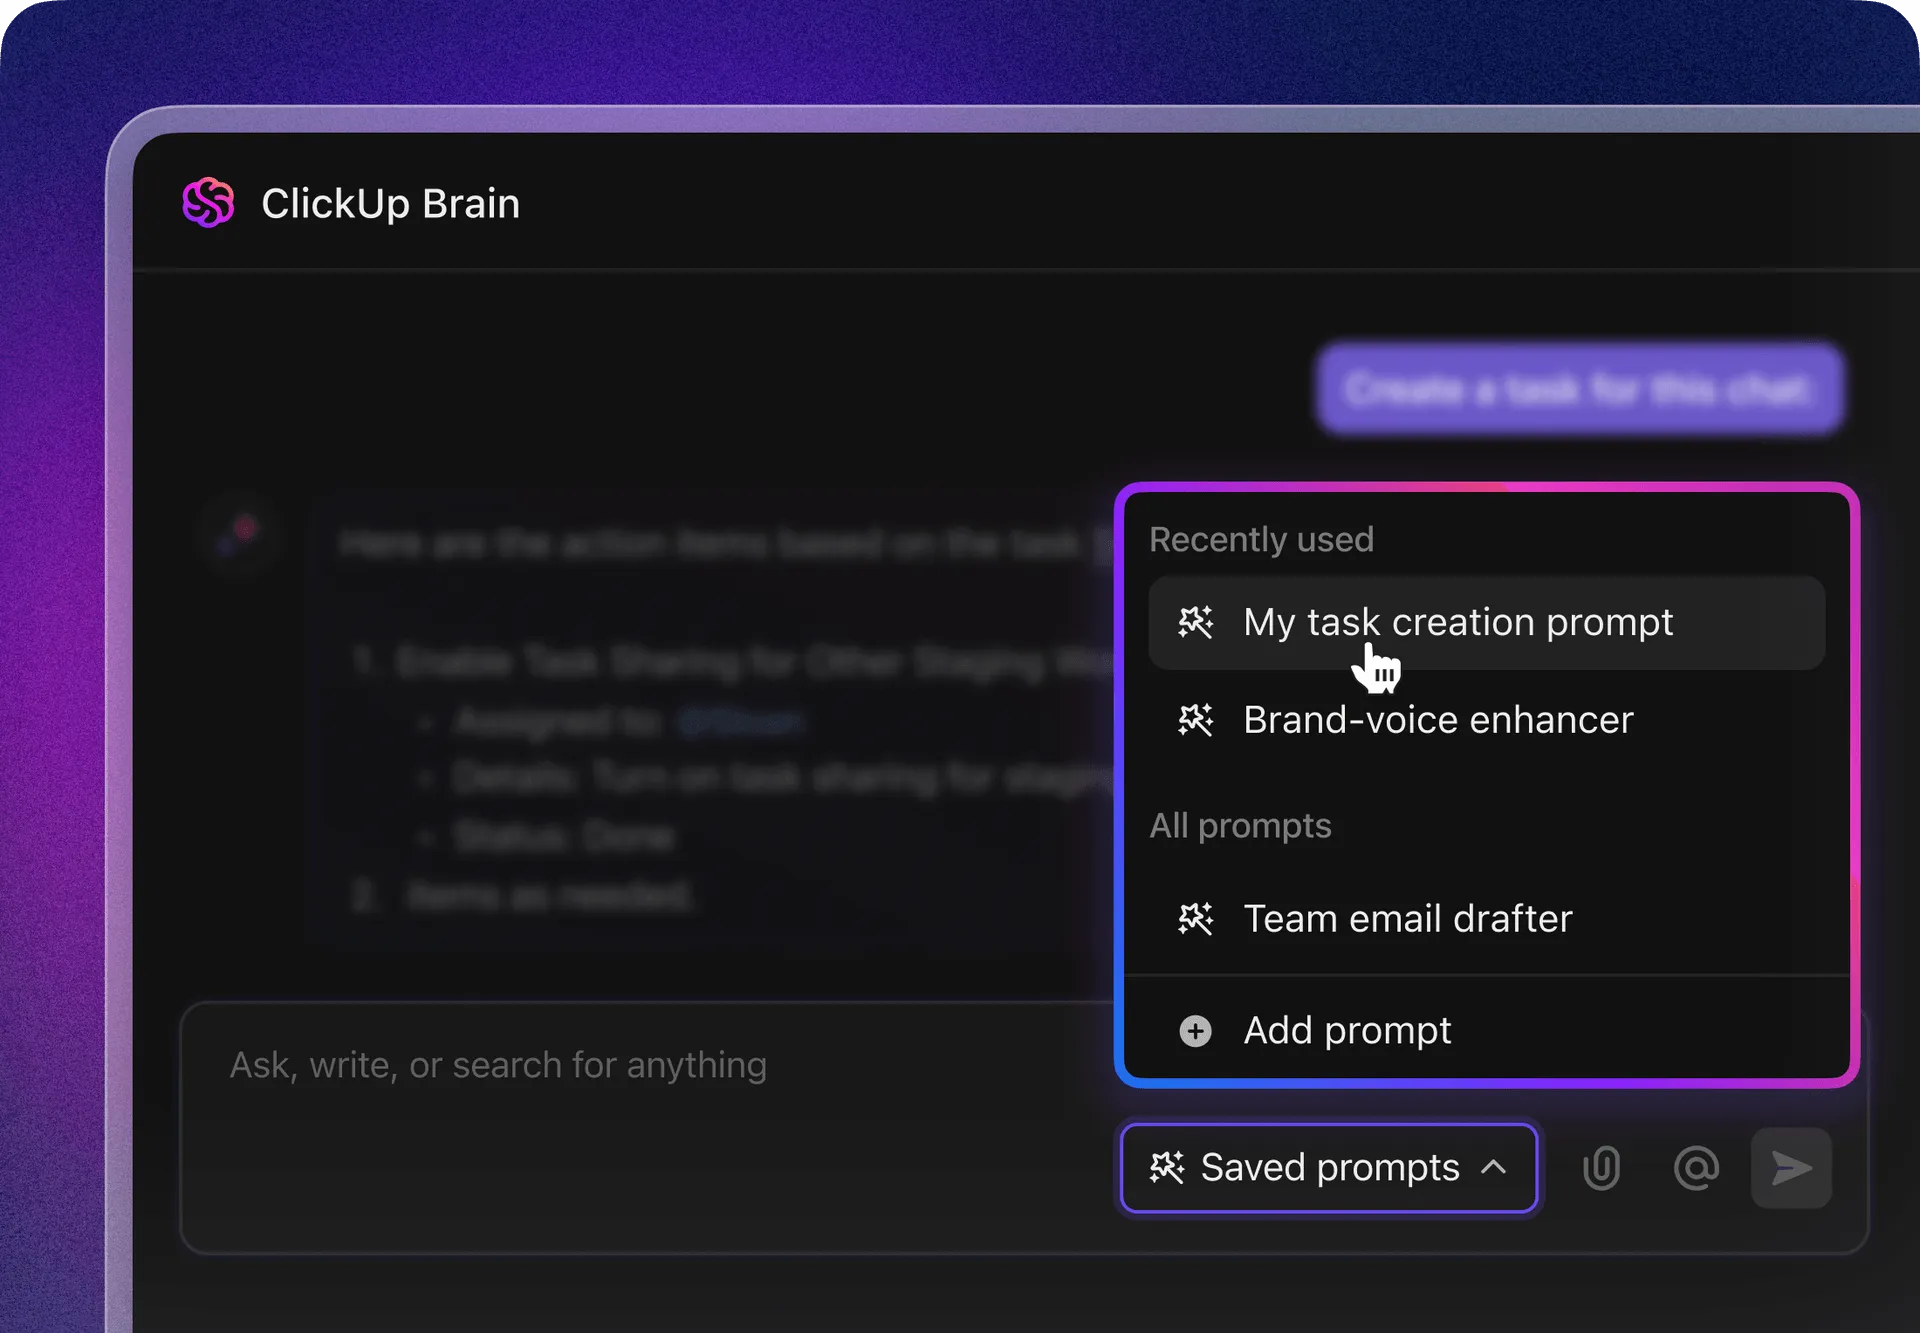Click the send arrow button
This screenshot has height=1333, width=1920.
(1791, 1168)
